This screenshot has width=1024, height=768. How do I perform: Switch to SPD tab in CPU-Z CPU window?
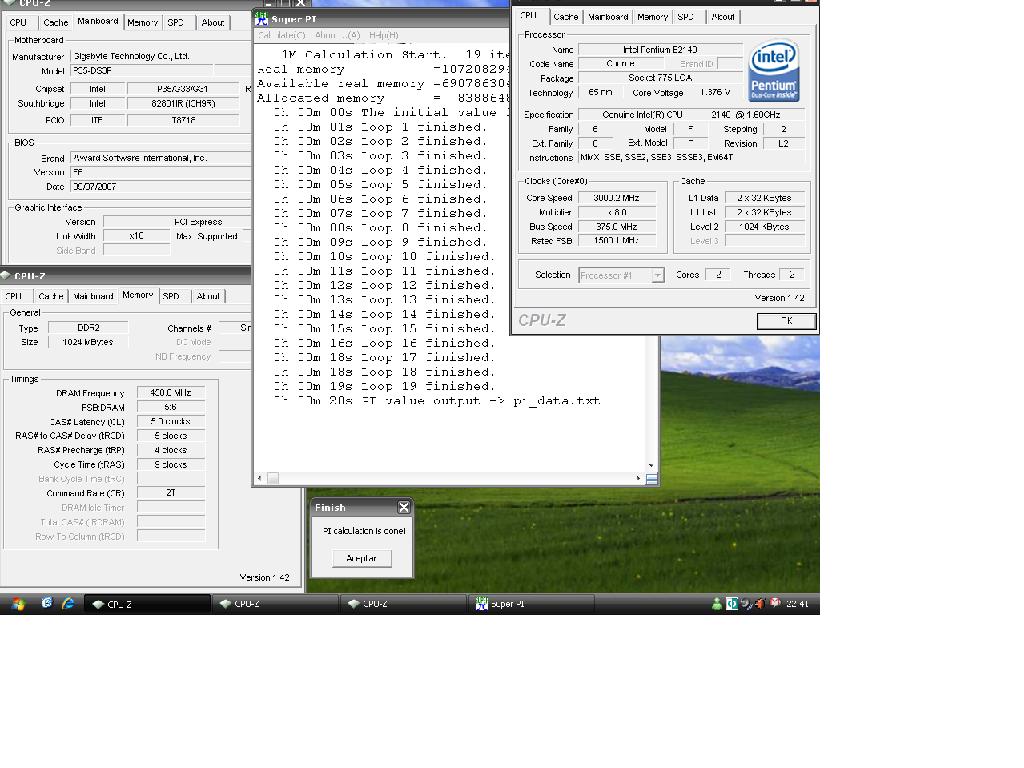coord(685,17)
